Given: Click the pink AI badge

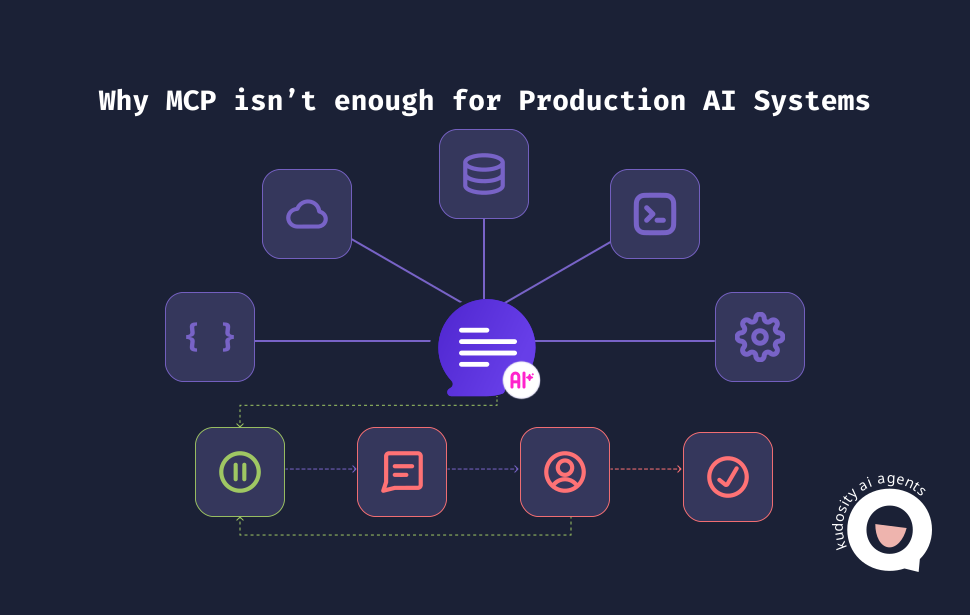Looking at the screenshot, I should coord(521,380).
